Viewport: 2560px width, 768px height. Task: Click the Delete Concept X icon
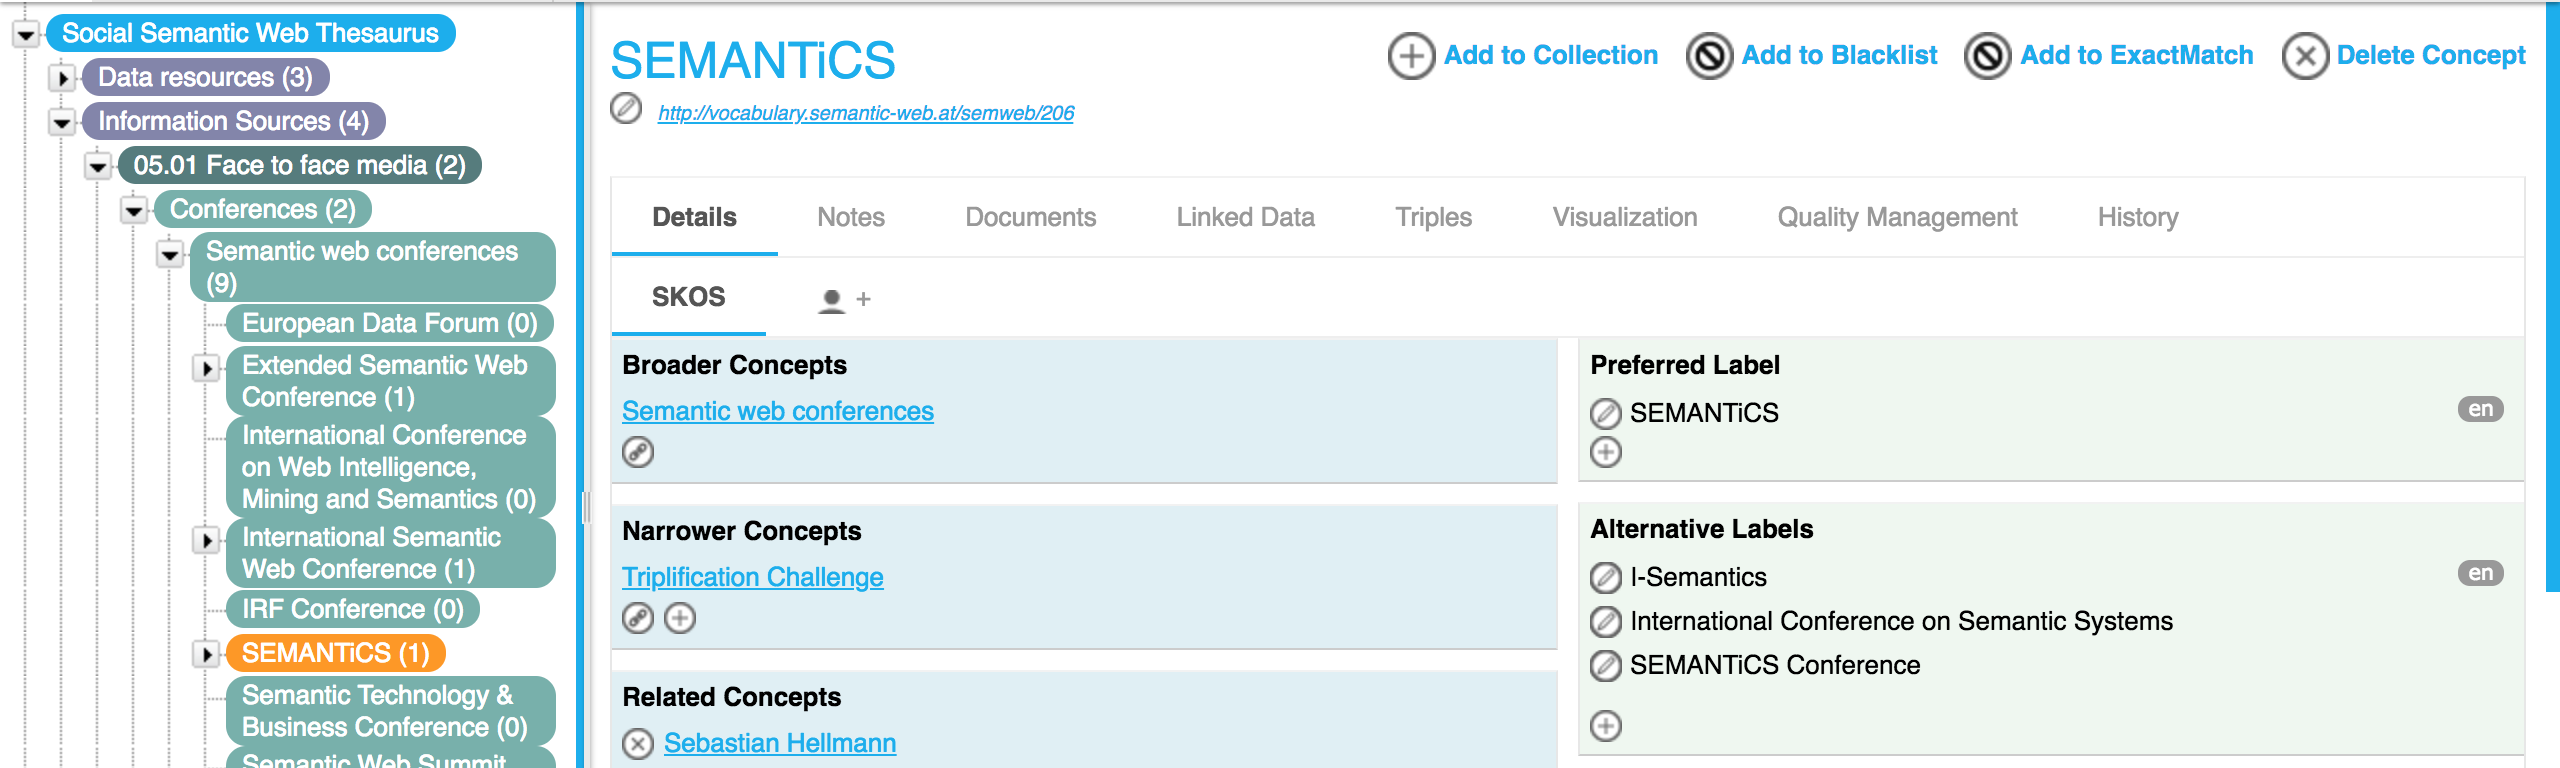tap(2305, 56)
